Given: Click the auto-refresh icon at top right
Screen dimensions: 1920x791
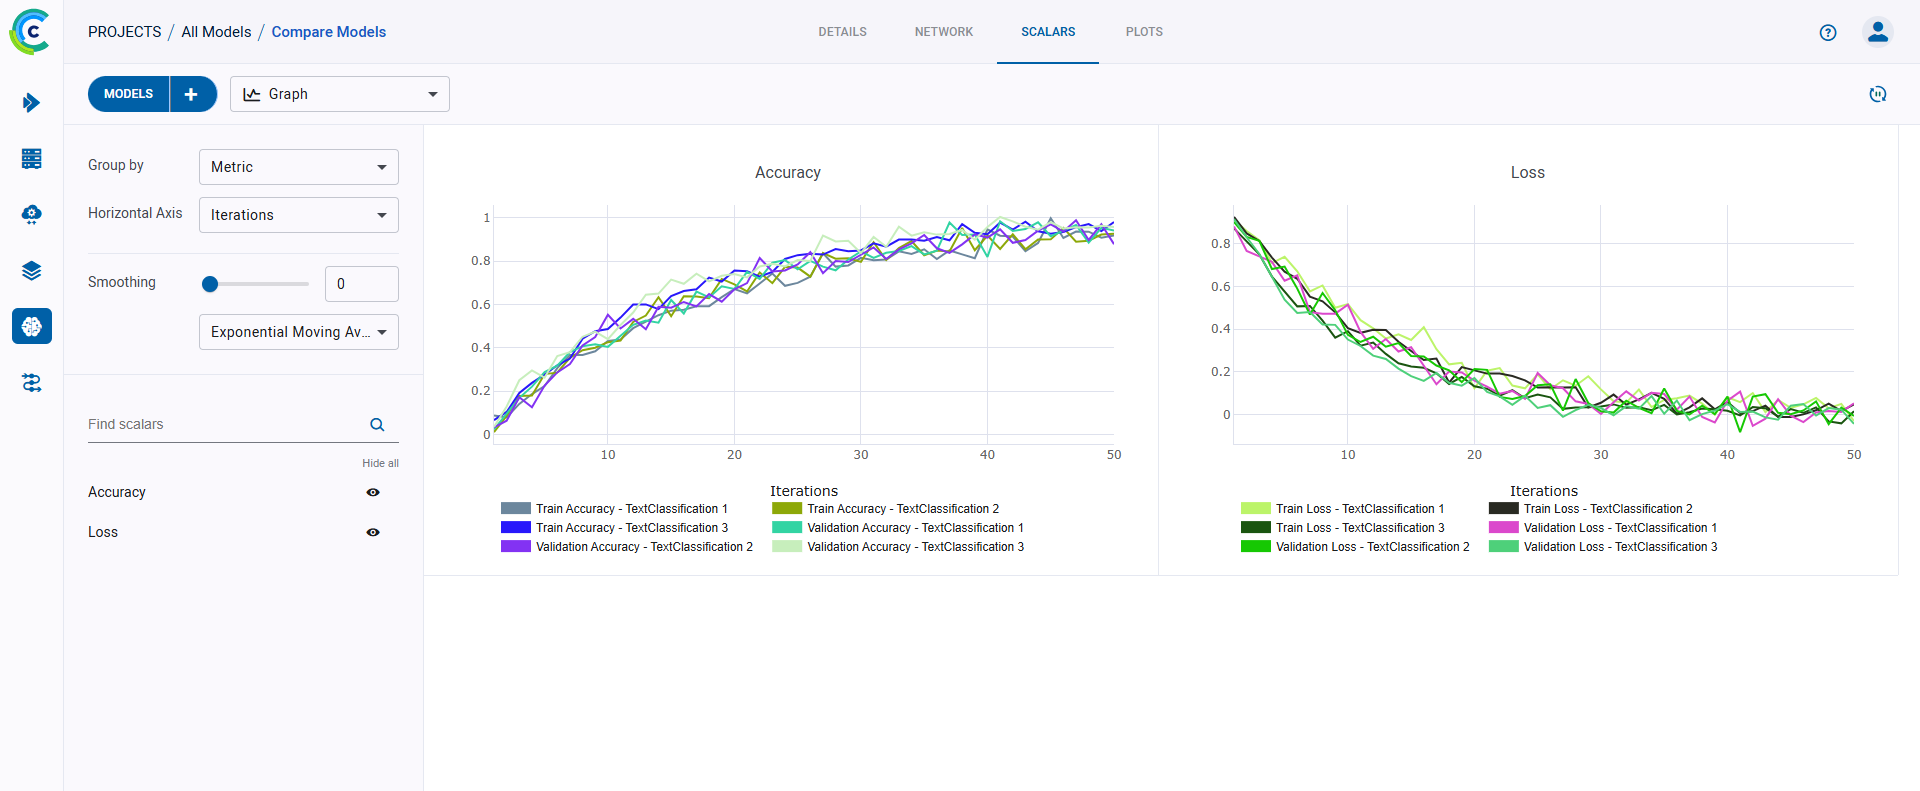Looking at the screenshot, I should pos(1878,94).
